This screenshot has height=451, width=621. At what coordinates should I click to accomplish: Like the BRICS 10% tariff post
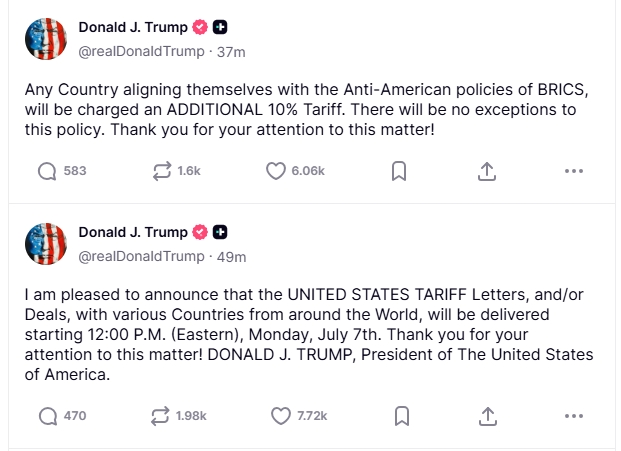pyautogui.click(x=277, y=171)
